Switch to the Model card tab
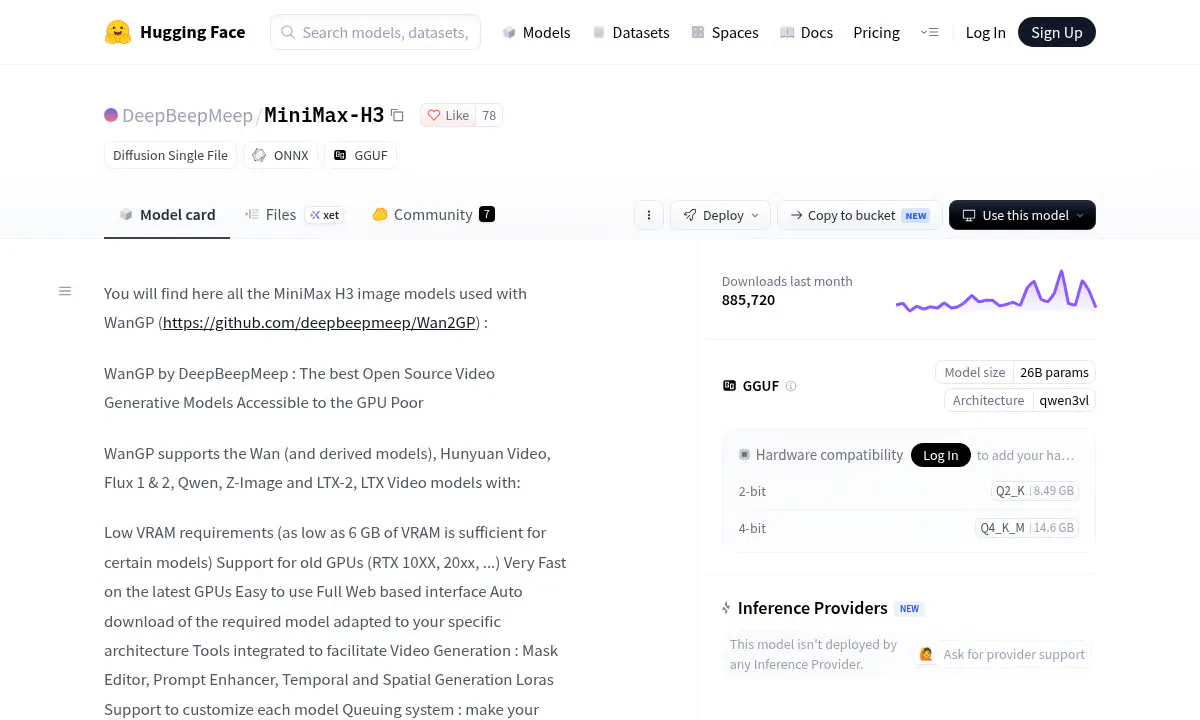The height and width of the screenshot is (720, 1200). tap(167, 214)
